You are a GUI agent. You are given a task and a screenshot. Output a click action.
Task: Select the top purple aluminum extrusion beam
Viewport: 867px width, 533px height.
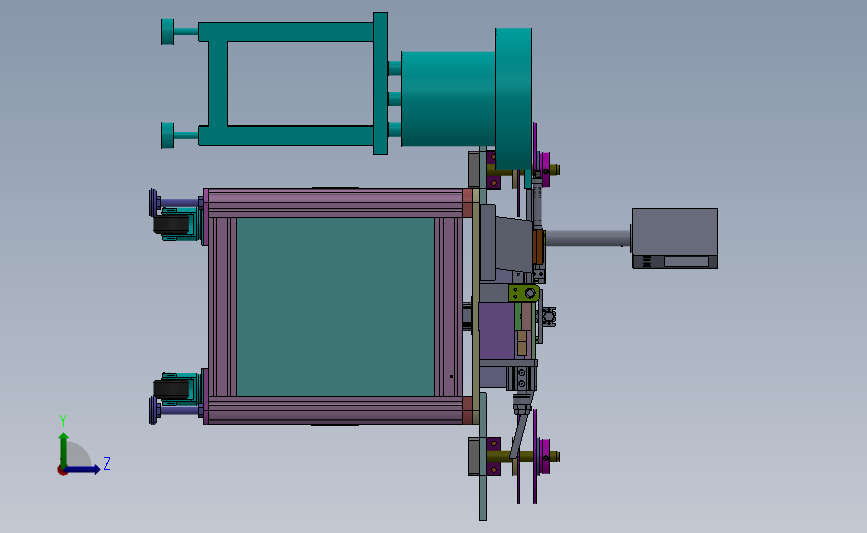(x=335, y=203)
